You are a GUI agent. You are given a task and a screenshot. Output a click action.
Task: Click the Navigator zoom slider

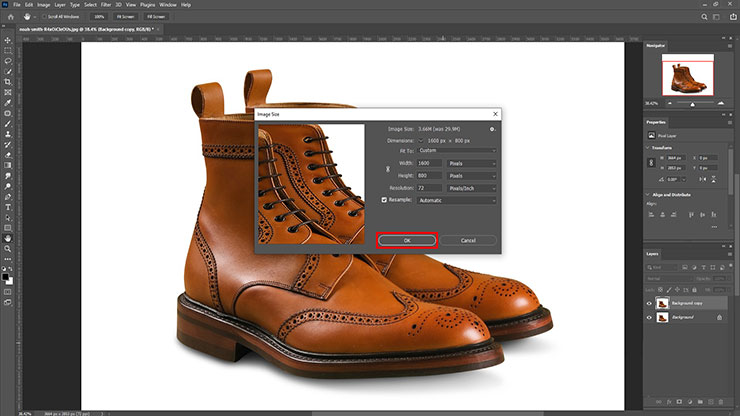click(x=692, y=104)
